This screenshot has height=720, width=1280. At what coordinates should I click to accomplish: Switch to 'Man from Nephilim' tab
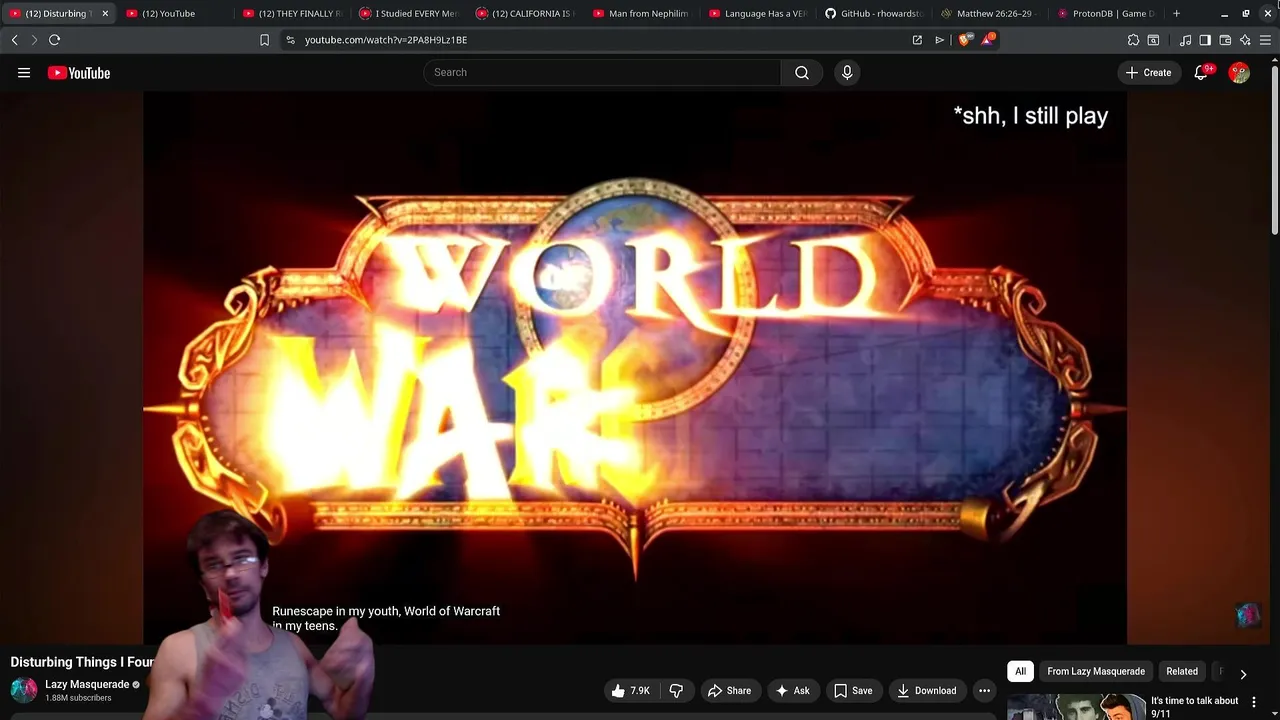(640, 14)
